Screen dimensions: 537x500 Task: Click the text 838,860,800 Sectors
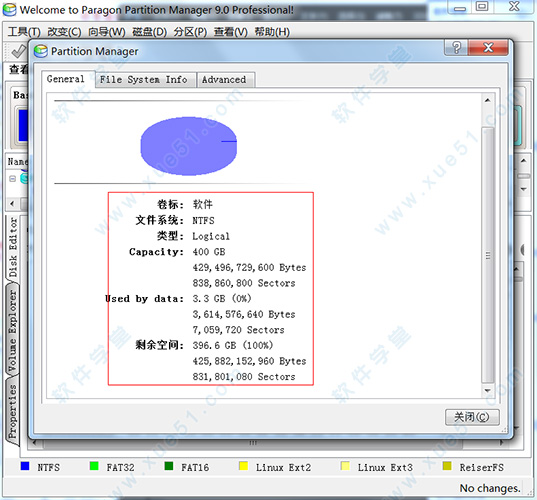[244, 283]
